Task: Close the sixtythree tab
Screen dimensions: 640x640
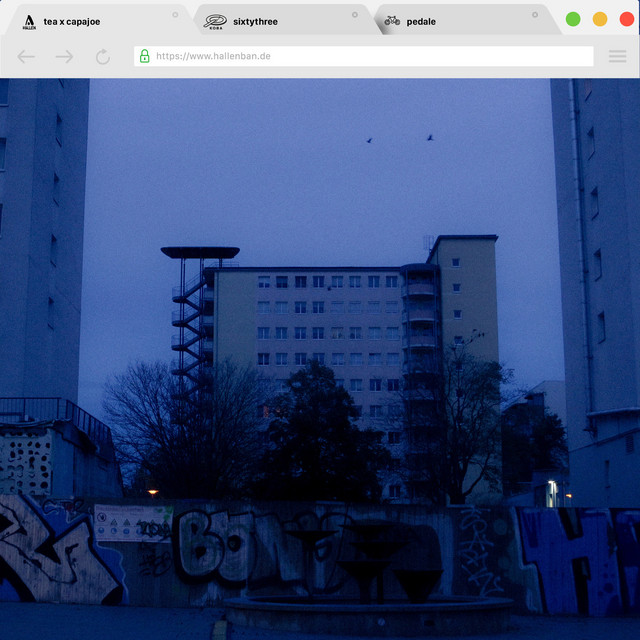Action: (x=355, y=15)
